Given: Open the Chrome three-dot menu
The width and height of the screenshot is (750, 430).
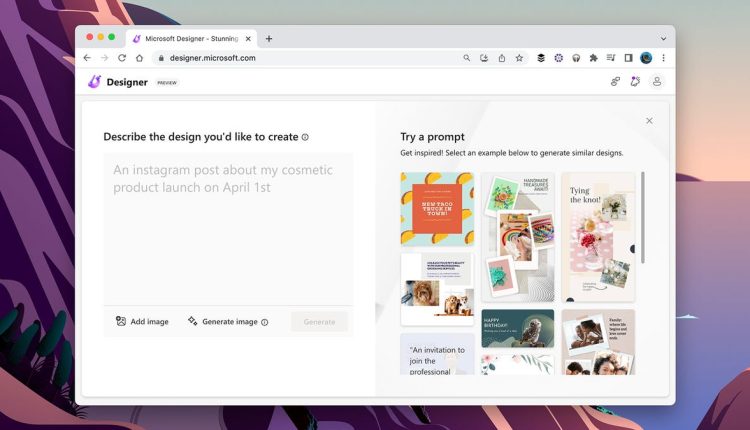Looking at the screenshot, I should [663, 58].
